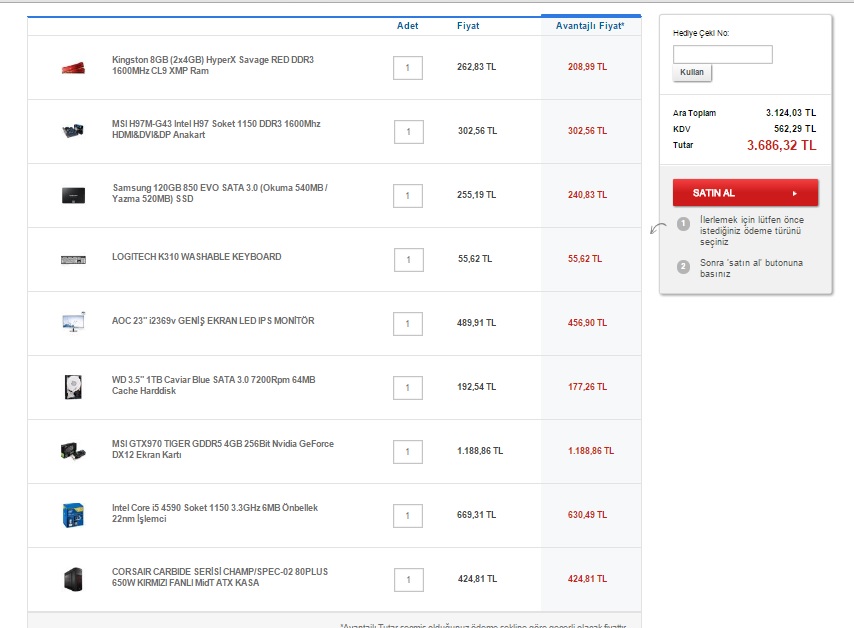Open Intel Core i5 4590 İşlemci link

tap(215, 513)
